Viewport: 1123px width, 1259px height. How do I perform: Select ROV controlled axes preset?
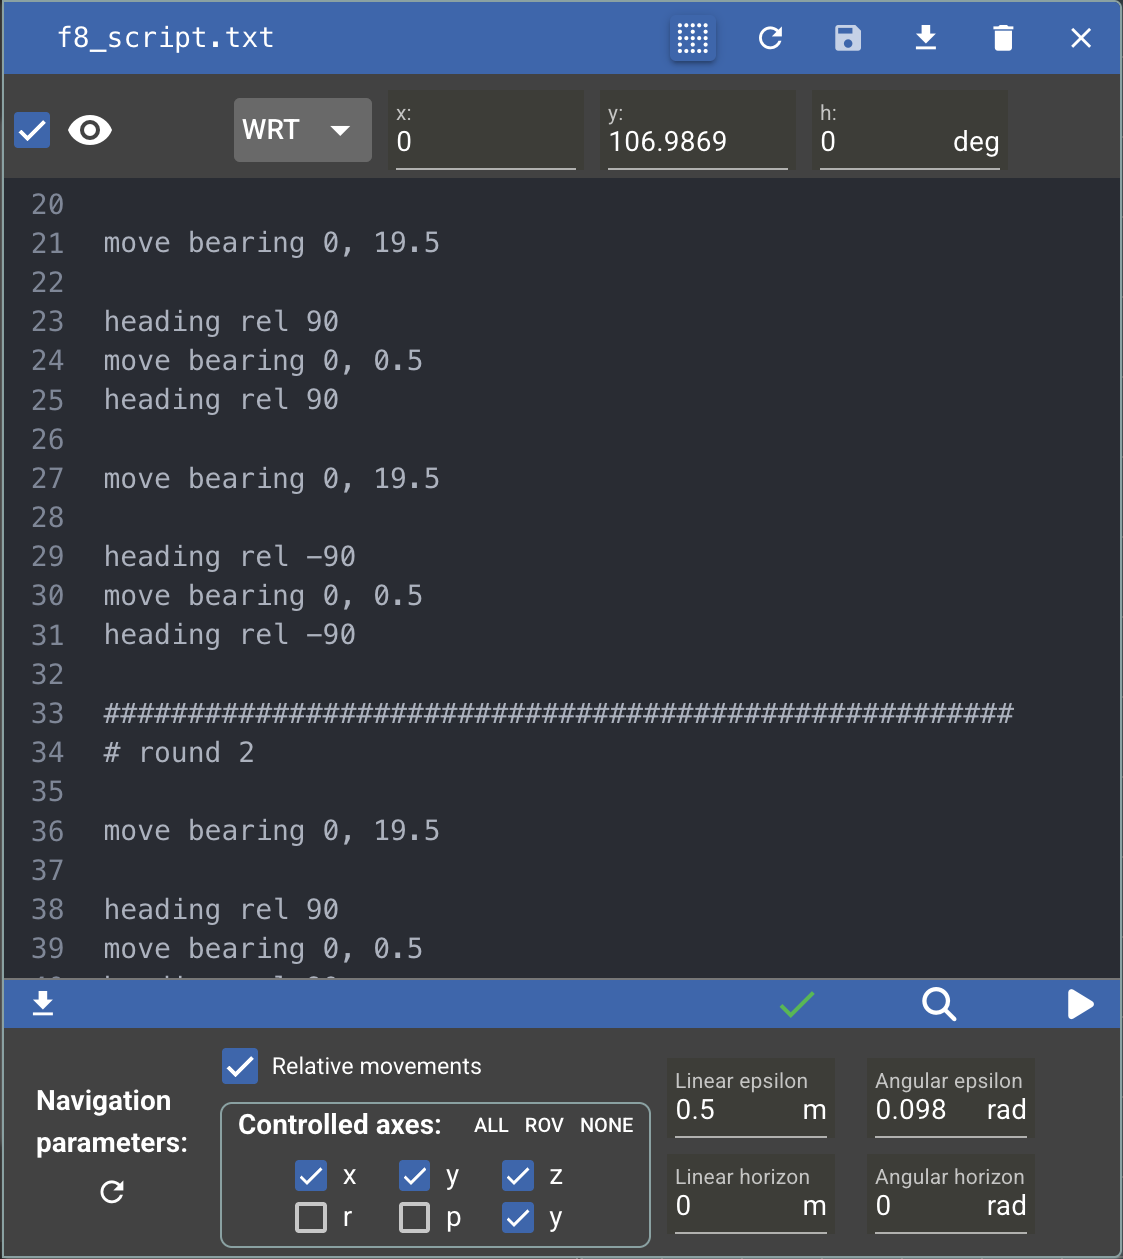coord(544,1126)
